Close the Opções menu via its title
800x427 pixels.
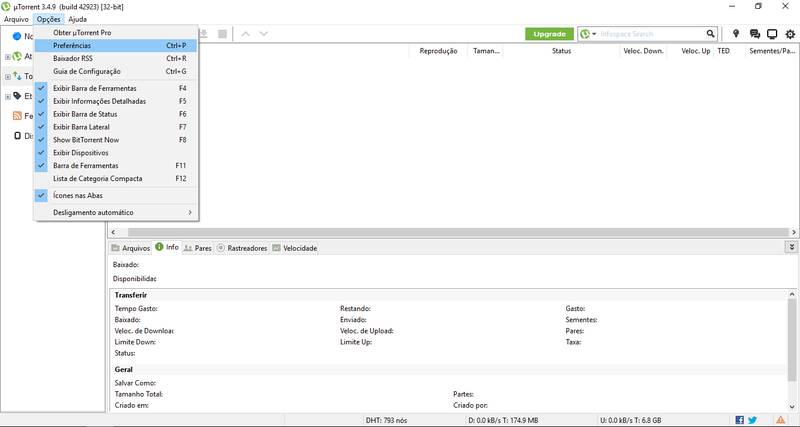click(x=48, y=19)
